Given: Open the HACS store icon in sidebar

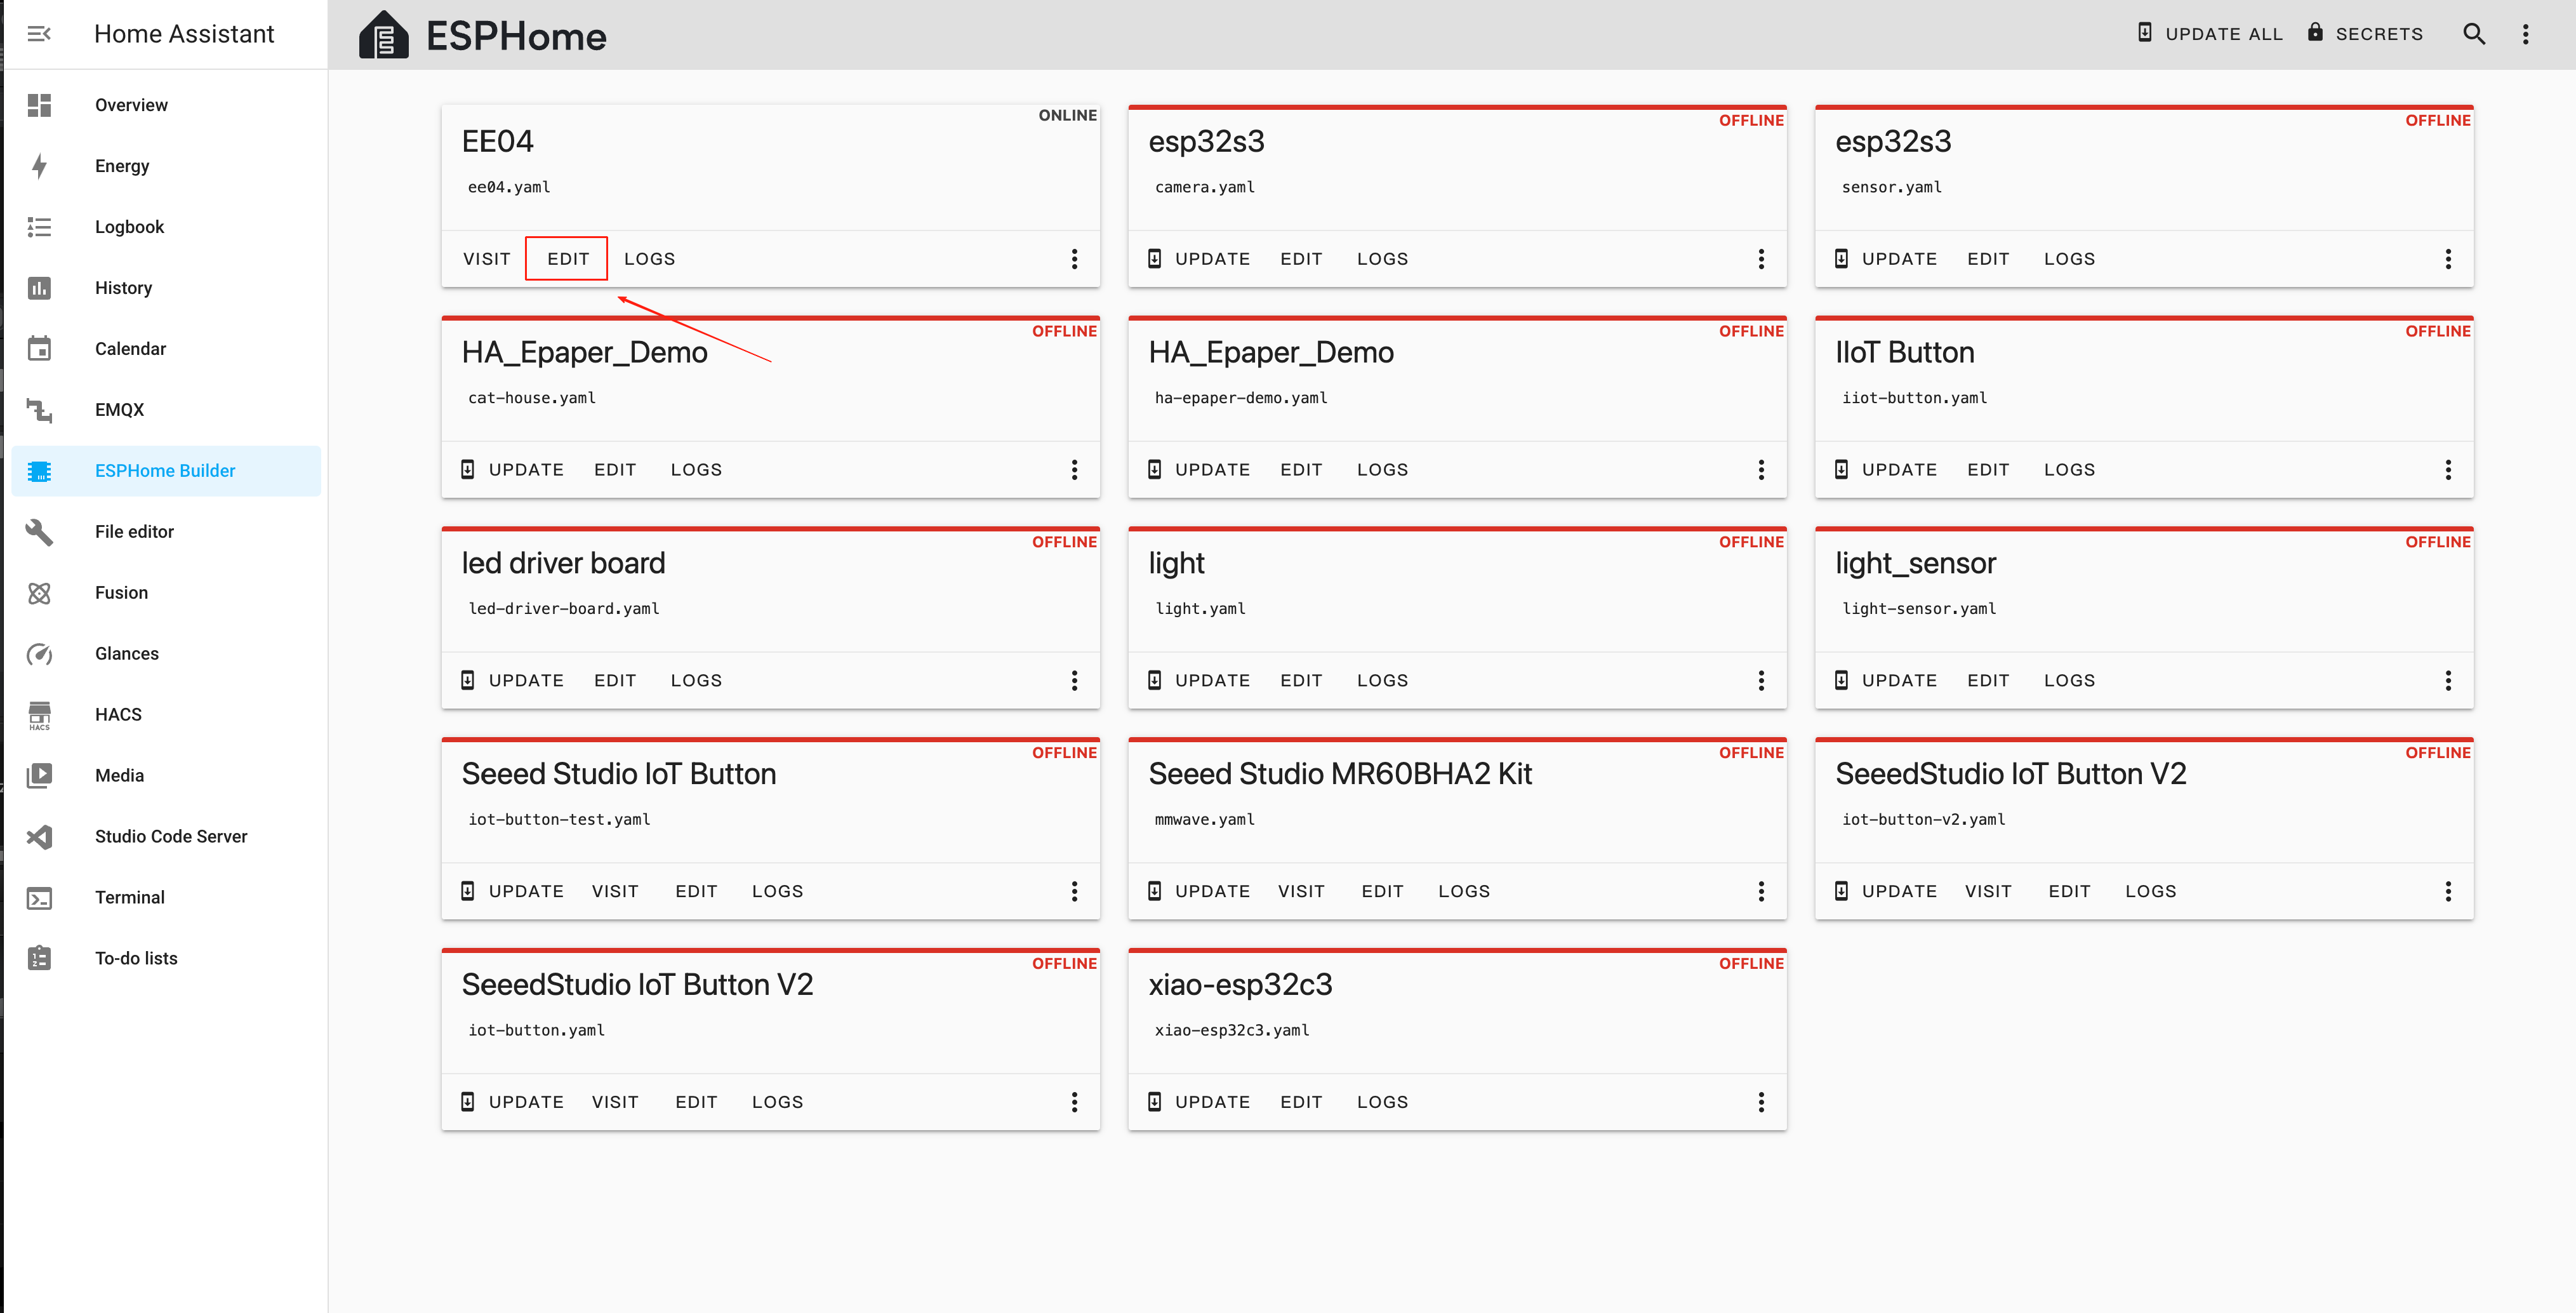Looking at the screenshot, I should pos(39,715).
